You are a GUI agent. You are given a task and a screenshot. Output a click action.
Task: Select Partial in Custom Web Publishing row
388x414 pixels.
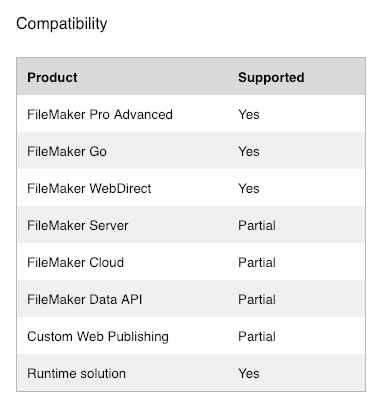tap(257, 337)
